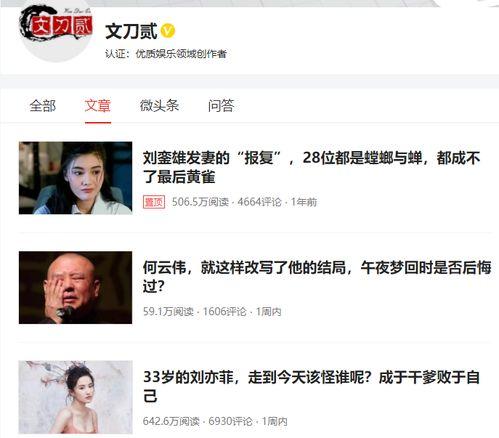The image size is (499, 438).
Task: Click the 刘亦菲 article thumbnail image
Action: [x=76, y=397]
